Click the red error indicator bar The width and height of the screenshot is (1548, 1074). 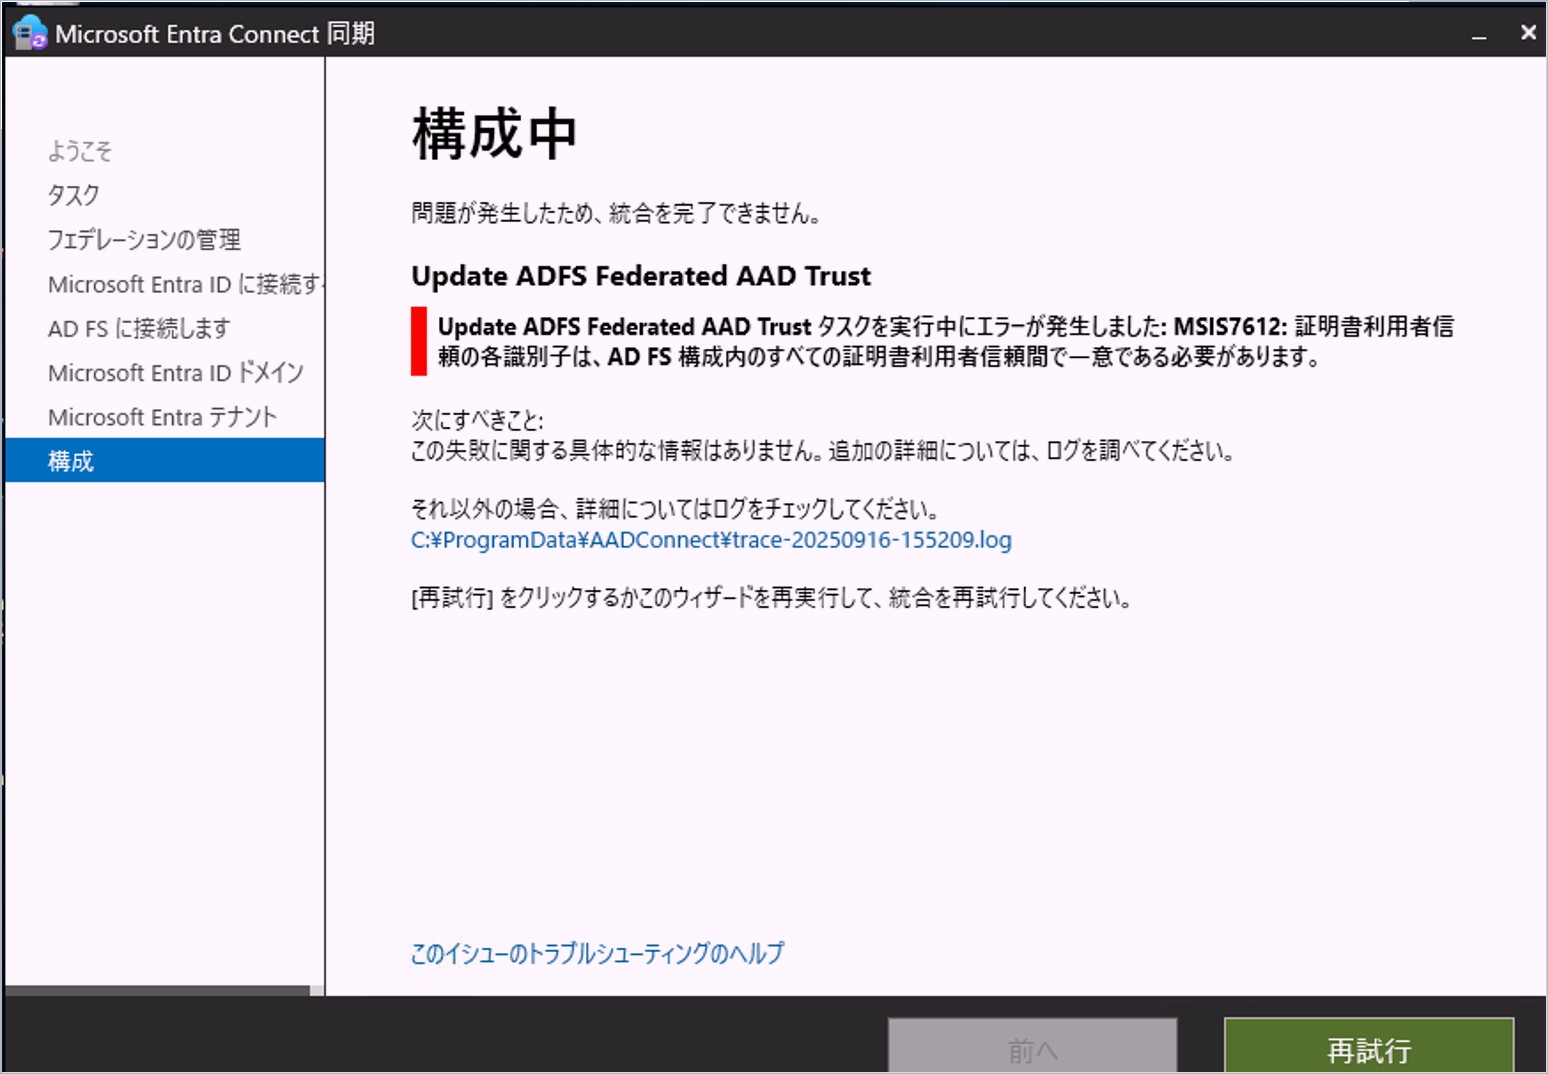coord(417,343)
